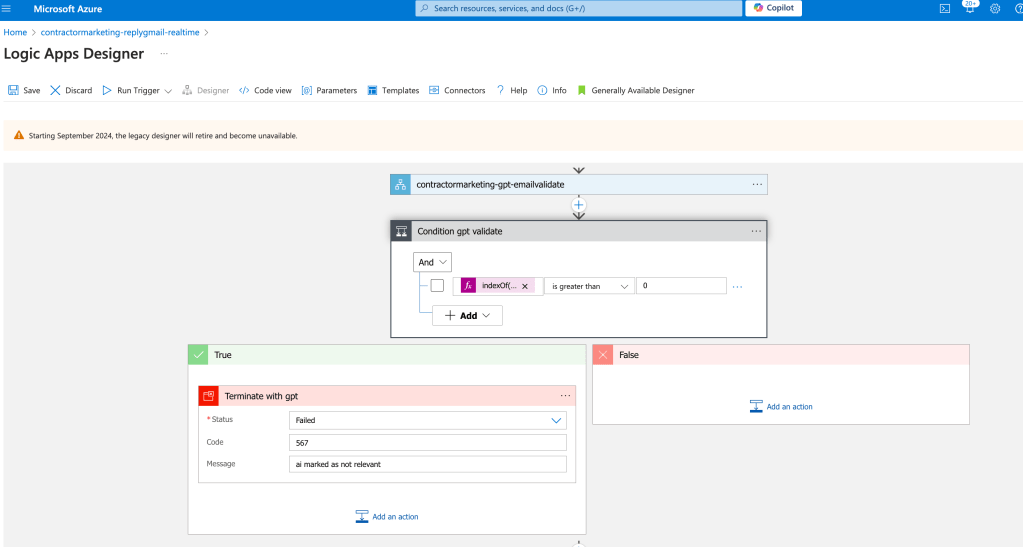Screen dimensions: 1023x547
Task: Open Cloud Shell from the top bar
Action: (945, 8)
